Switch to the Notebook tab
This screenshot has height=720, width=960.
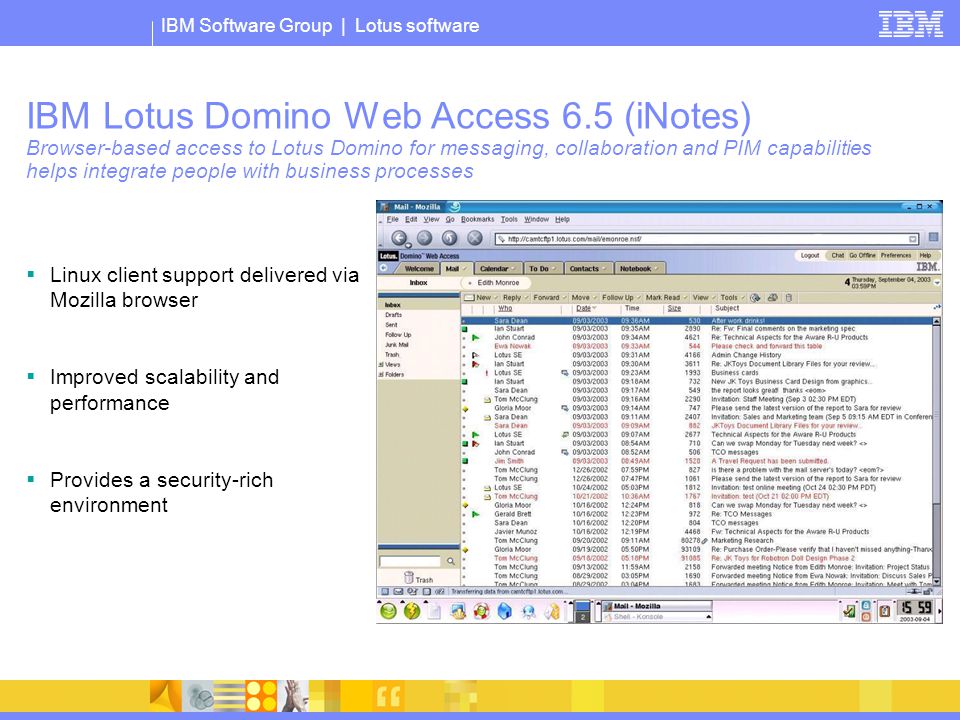(x=639, y=268)
